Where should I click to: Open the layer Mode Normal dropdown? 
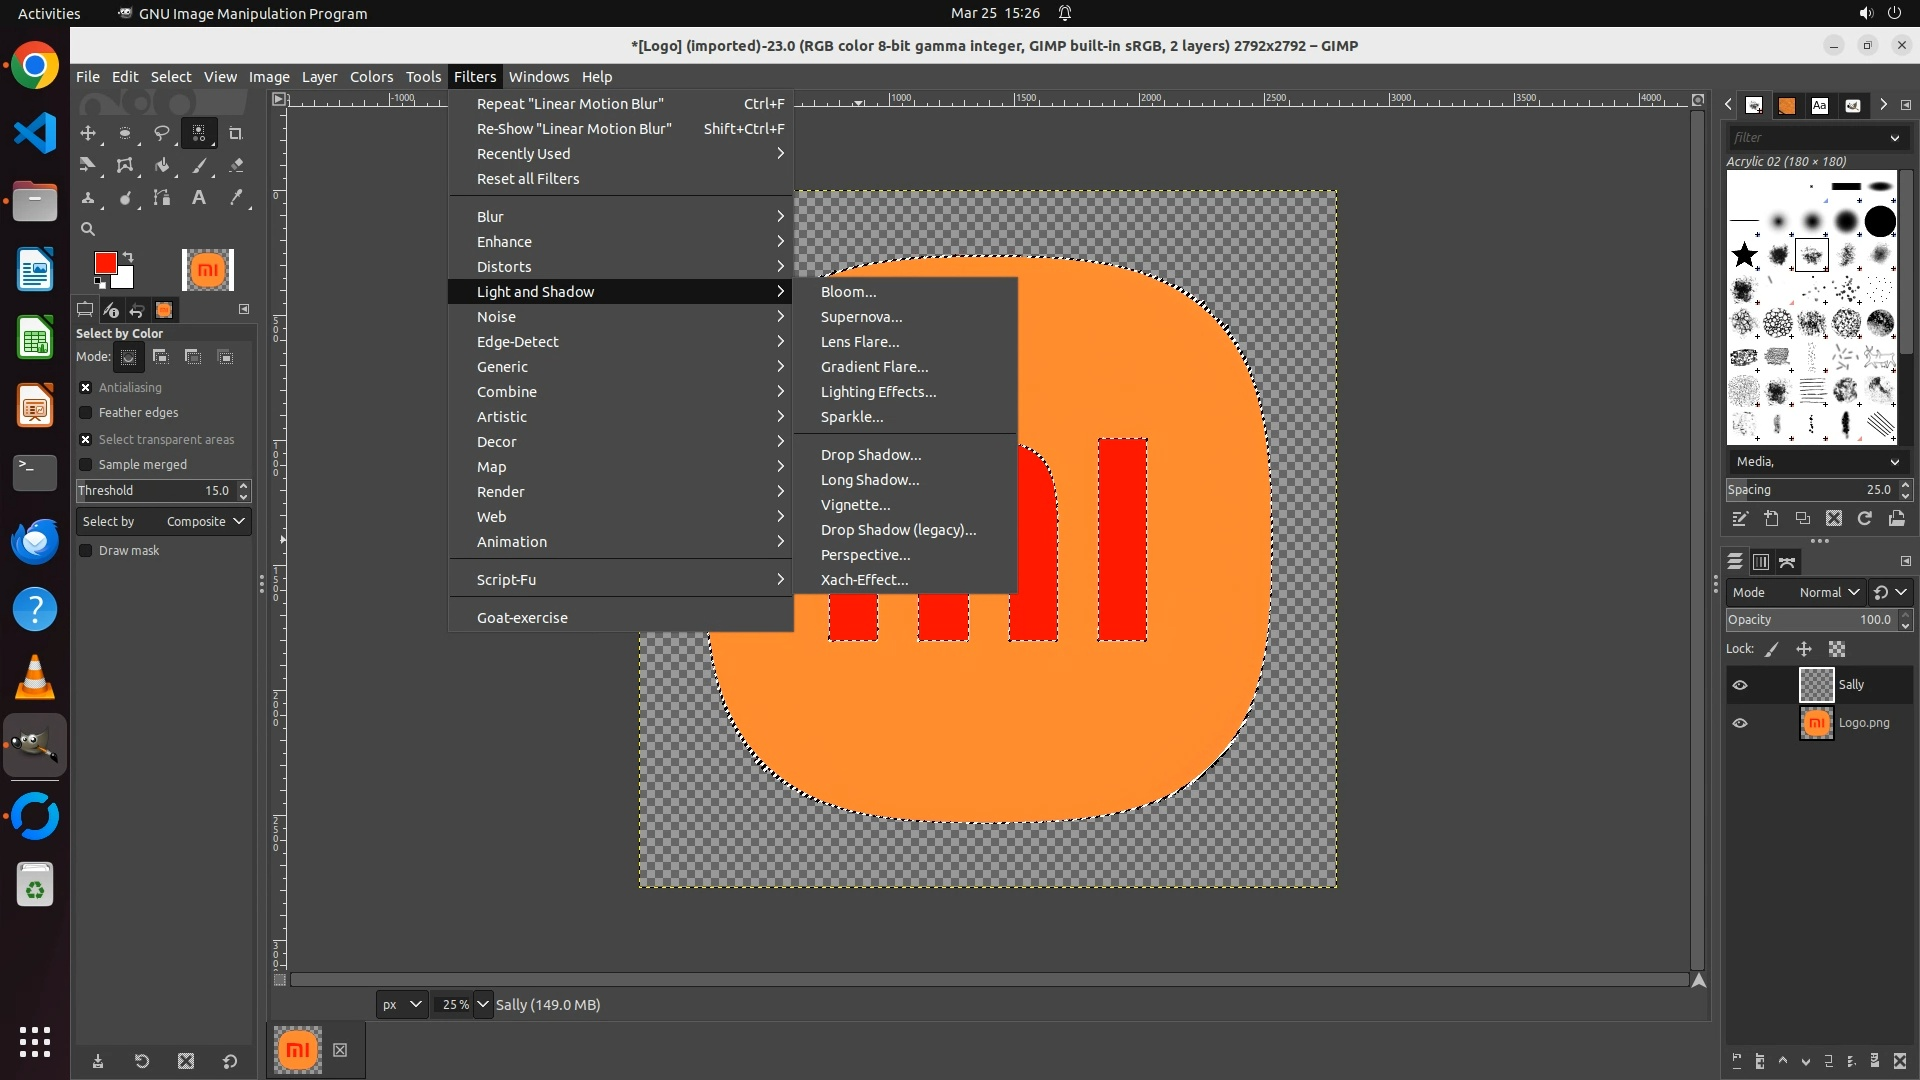click(x=1828, y=593)
